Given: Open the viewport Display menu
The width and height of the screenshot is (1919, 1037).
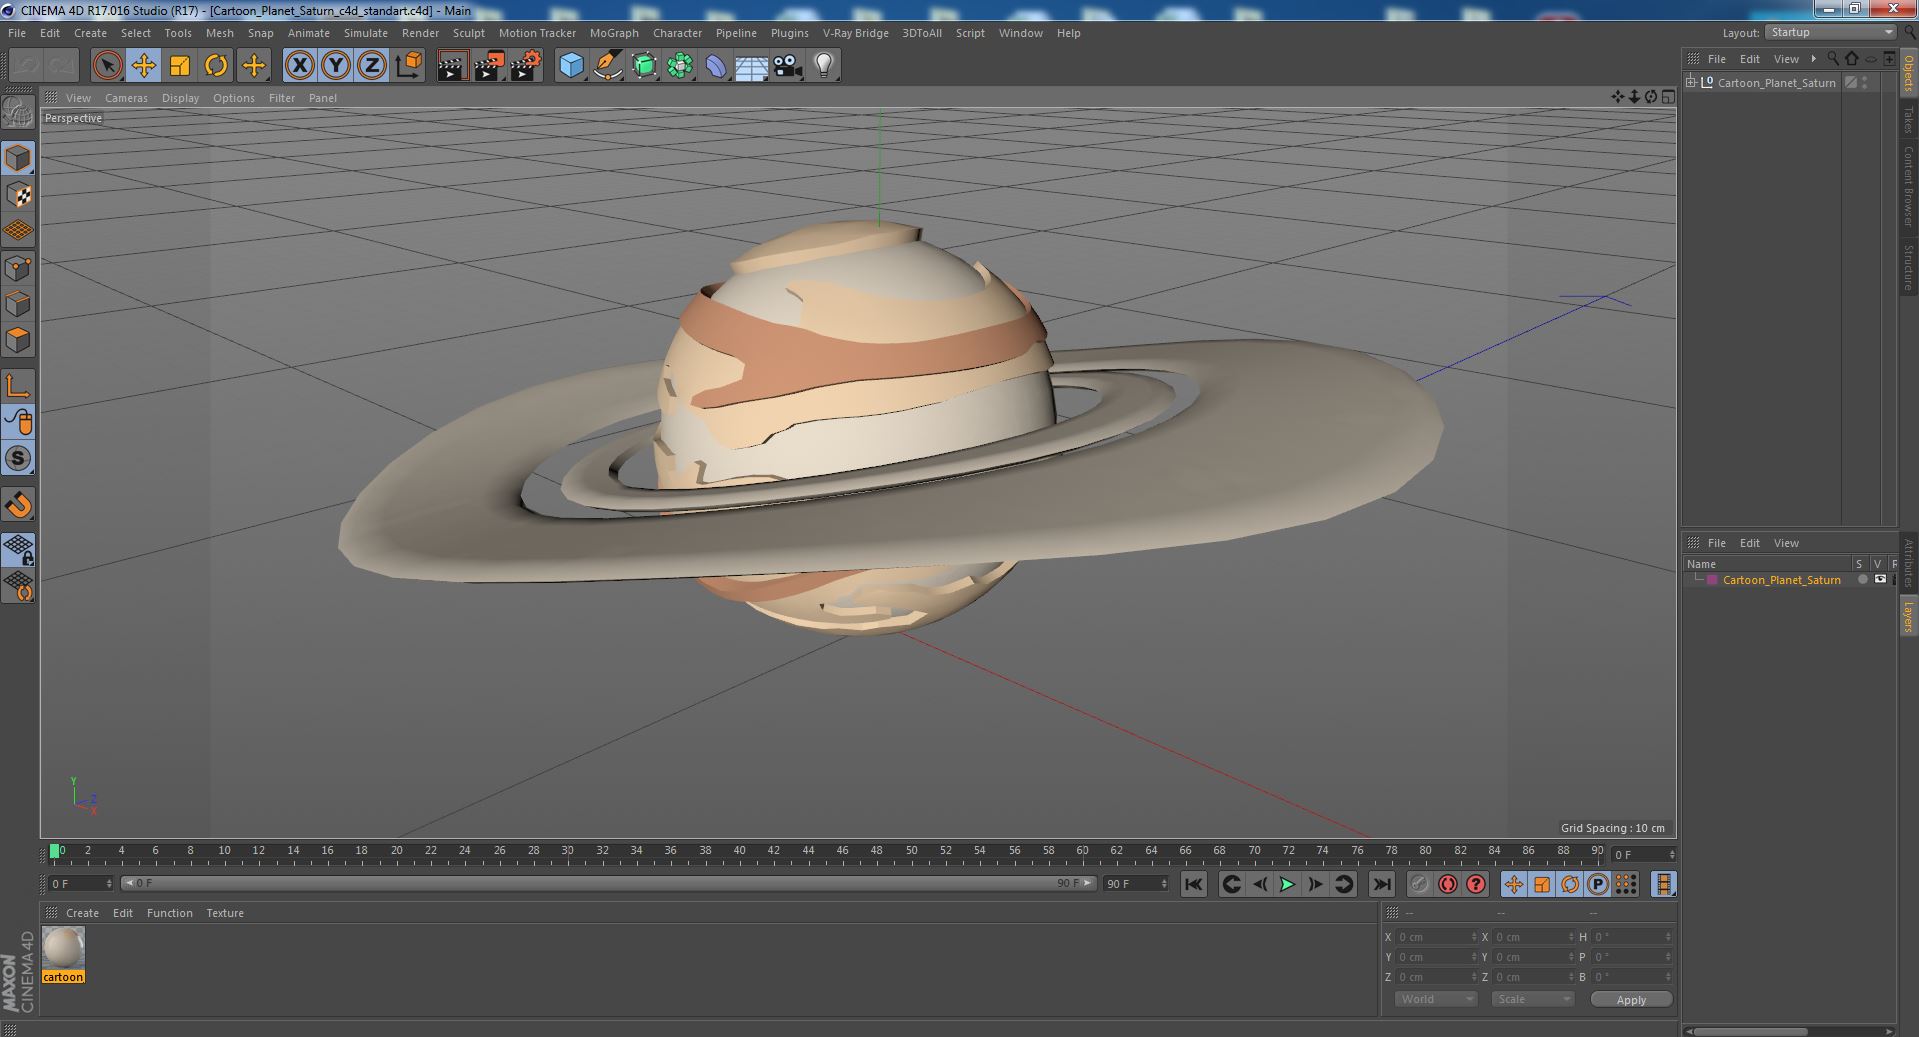Looking at the screenshot, I should coord(180,98).
